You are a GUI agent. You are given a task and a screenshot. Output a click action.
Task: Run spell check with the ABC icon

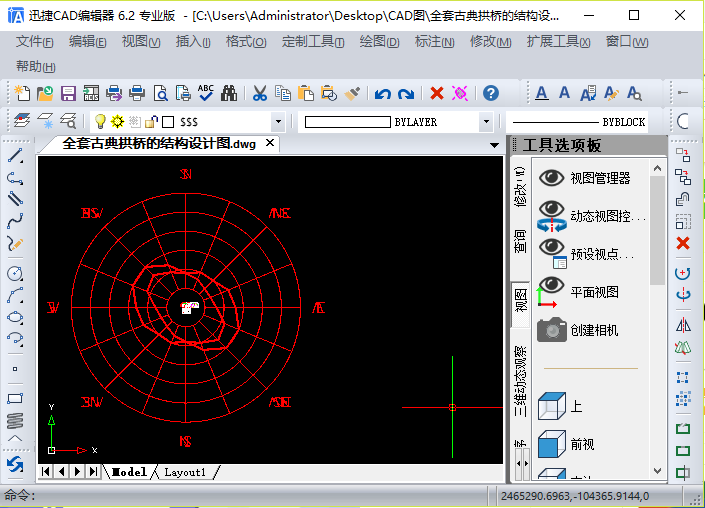pos(206,93)
